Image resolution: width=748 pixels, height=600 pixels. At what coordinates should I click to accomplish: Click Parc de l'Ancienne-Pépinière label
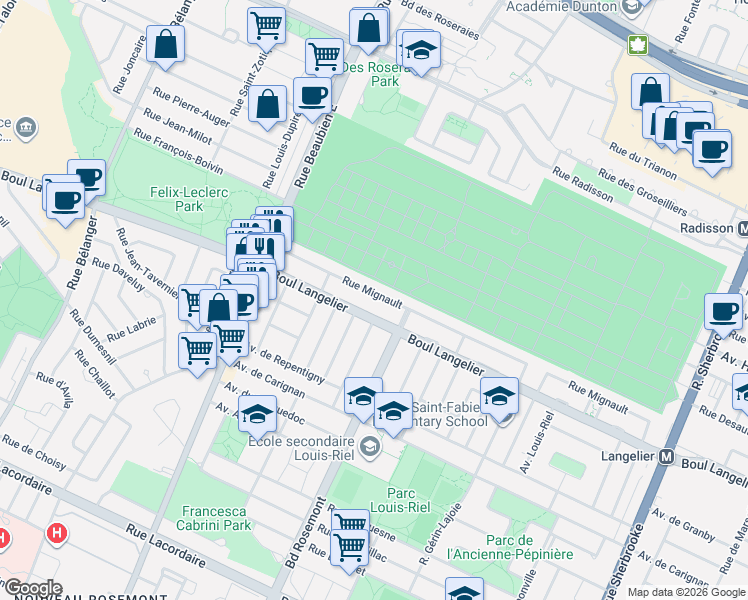(x=510, y=548)
